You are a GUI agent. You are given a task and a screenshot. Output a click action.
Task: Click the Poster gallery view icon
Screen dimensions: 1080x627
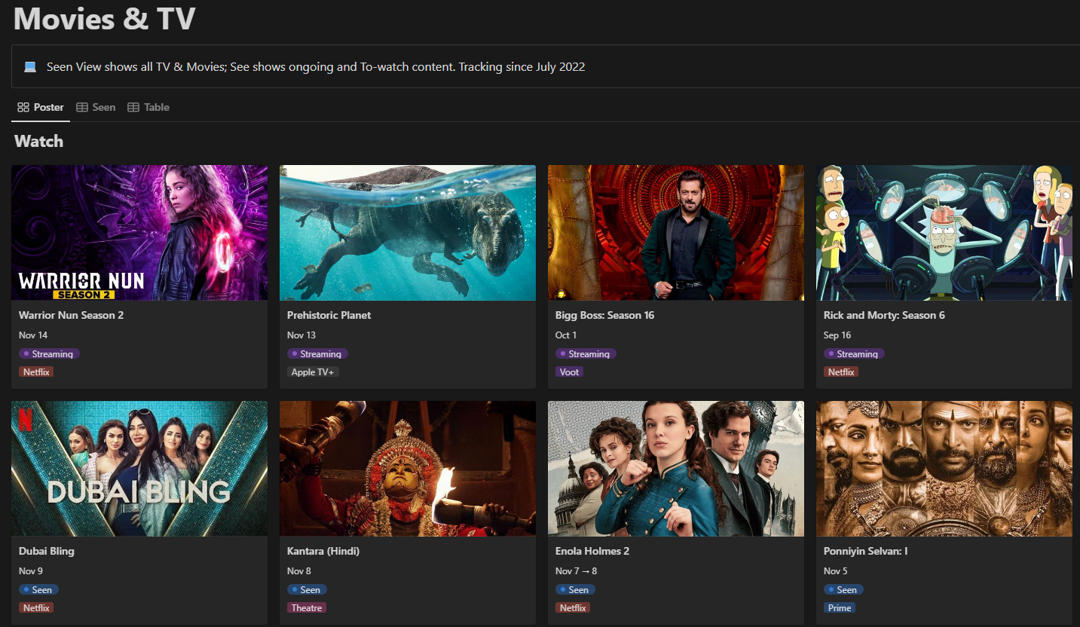click(x=23, y=107)
